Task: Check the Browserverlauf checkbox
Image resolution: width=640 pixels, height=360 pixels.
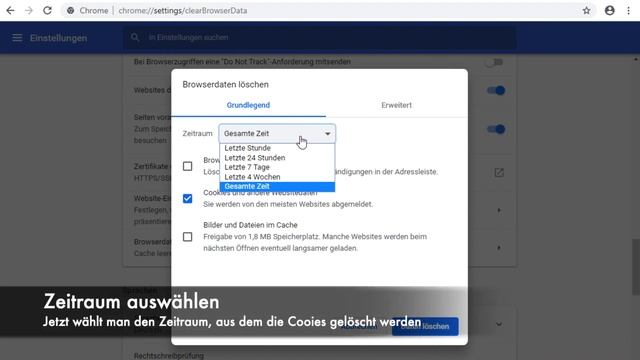Action: click(187, 166)
